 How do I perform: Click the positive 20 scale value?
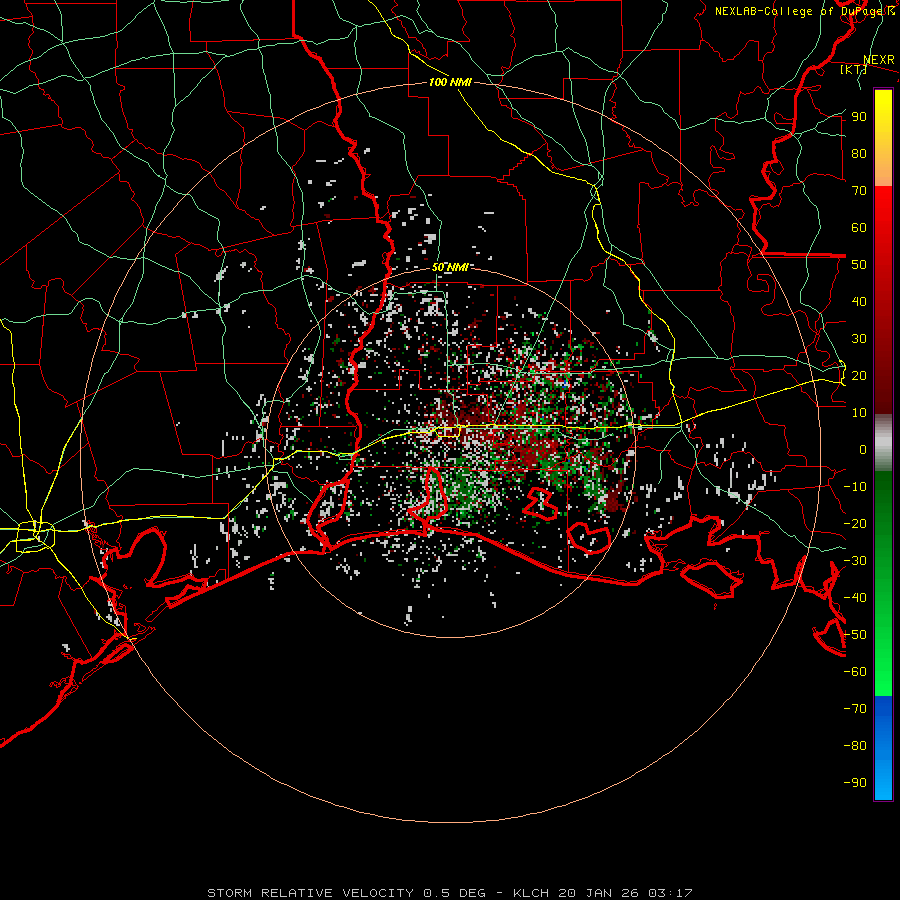(x=859, y=375)
